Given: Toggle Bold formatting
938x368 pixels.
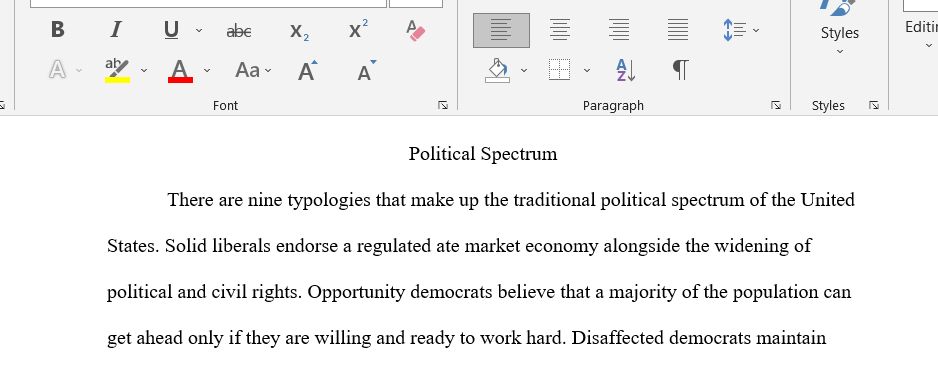Looking at the screenshot, I should [57, 29].
